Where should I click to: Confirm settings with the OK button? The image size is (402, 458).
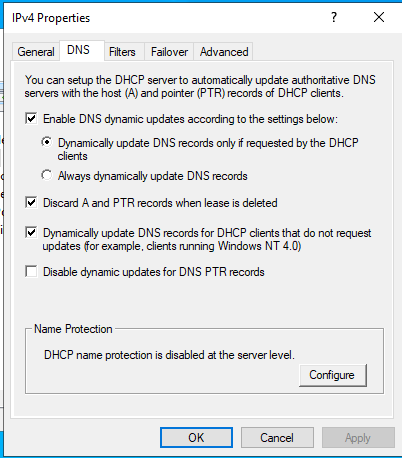pos(196,437)
